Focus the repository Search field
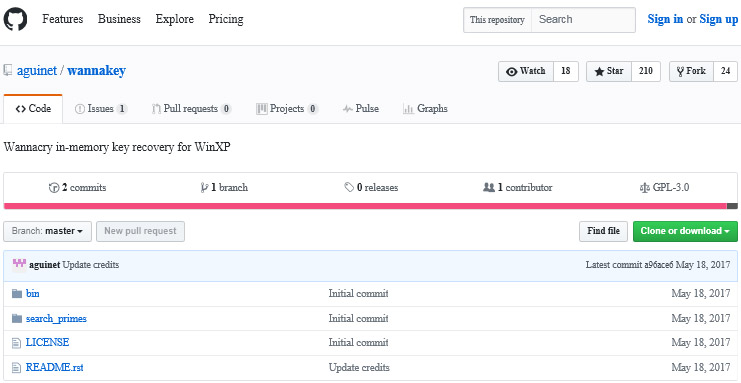 pyautogui.click(x=583, y=20)
